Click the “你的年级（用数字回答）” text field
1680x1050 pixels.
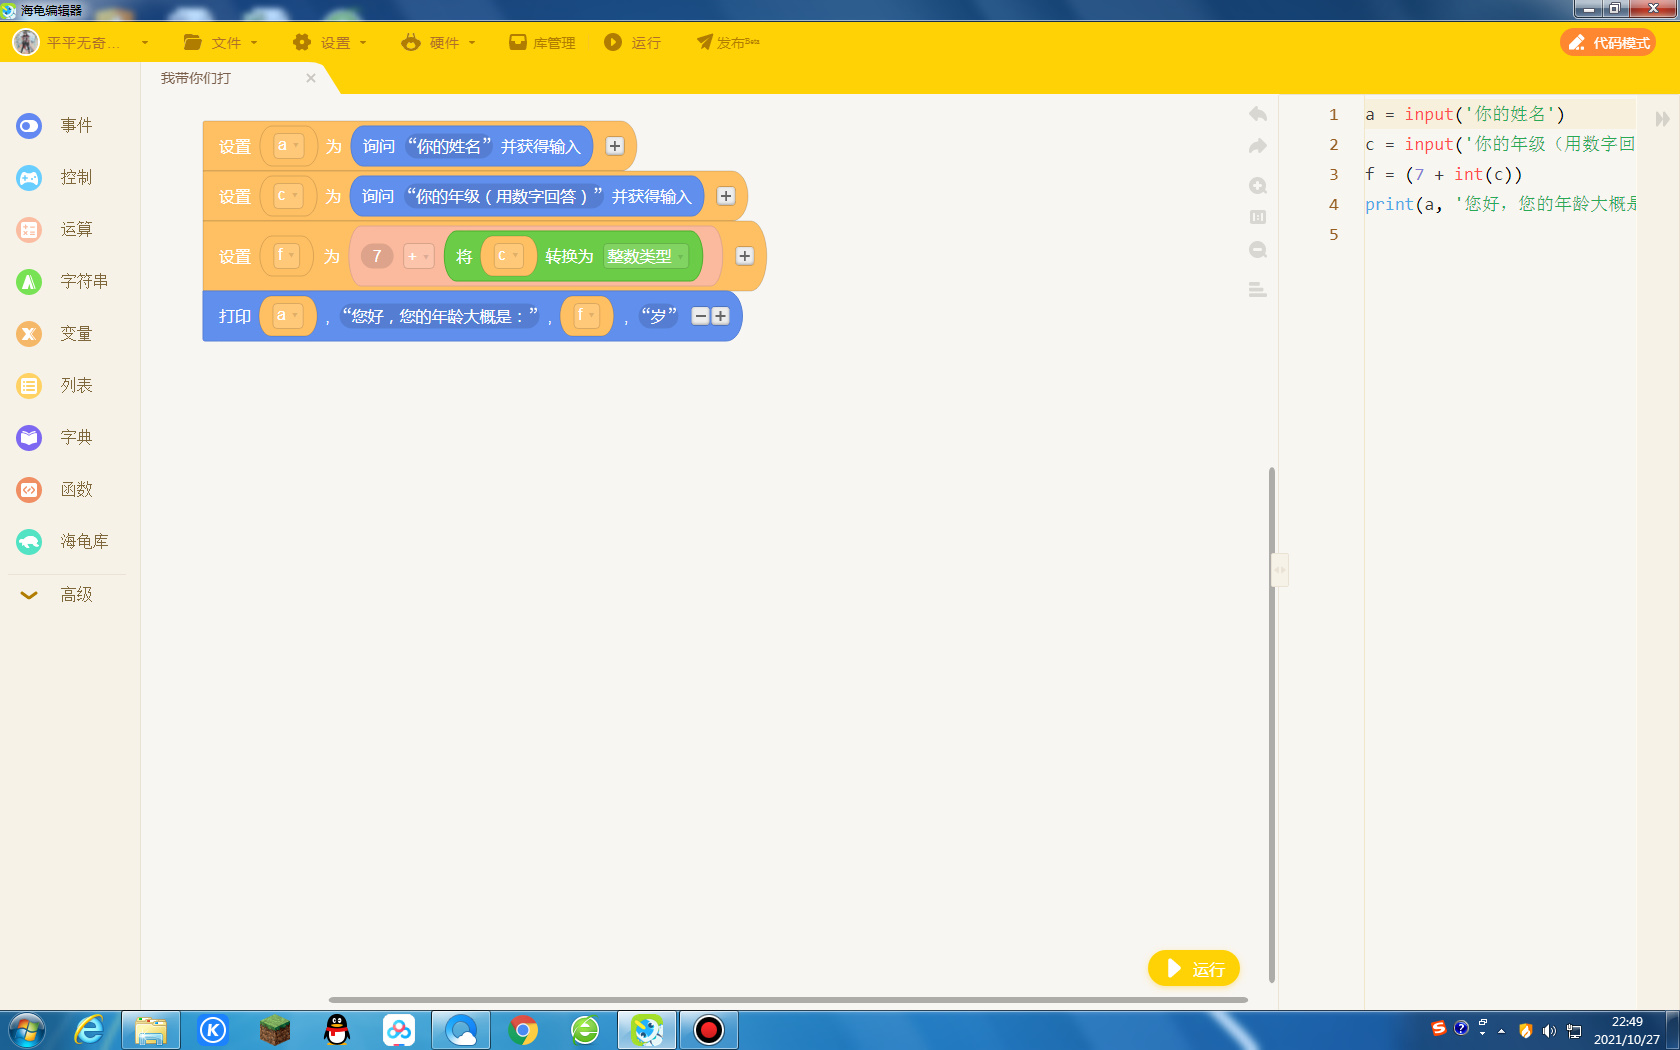pos(504,196)
